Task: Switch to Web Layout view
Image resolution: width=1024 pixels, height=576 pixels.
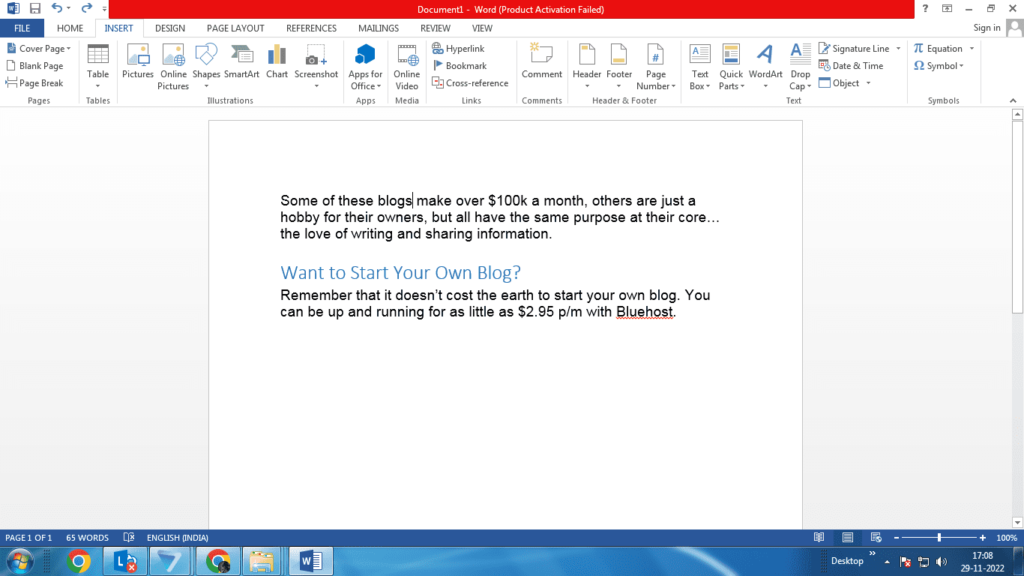Action: (x=876, y=537)
